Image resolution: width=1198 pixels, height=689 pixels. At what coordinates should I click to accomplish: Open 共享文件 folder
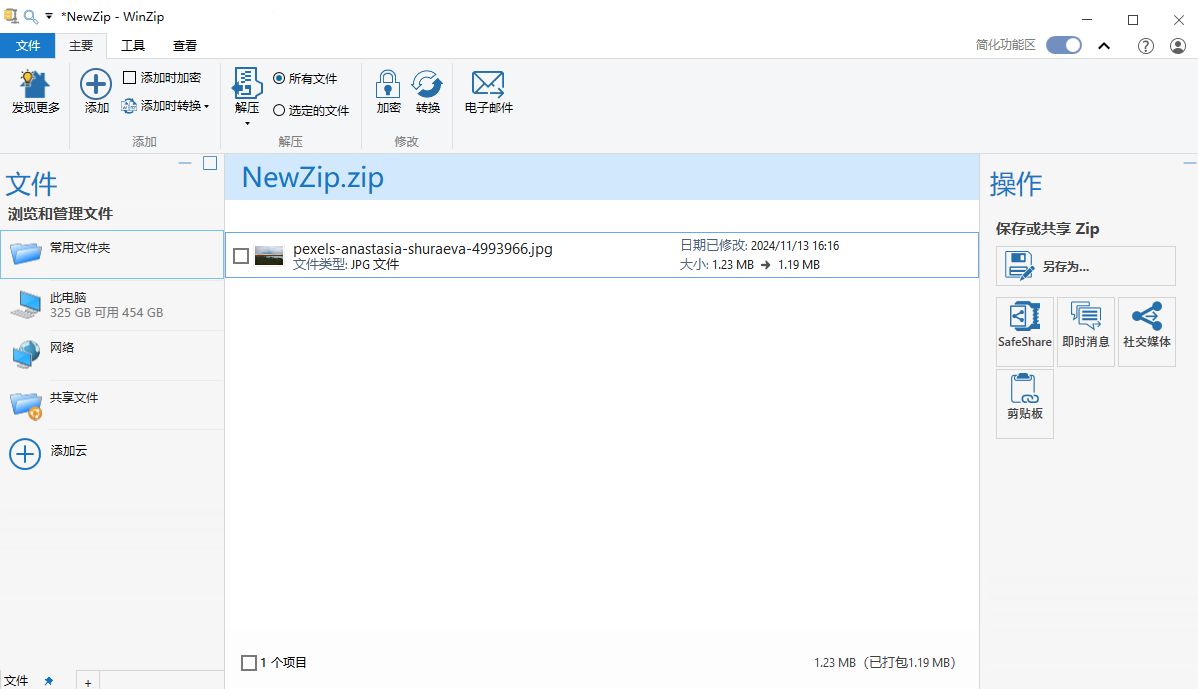pos(112,405)
